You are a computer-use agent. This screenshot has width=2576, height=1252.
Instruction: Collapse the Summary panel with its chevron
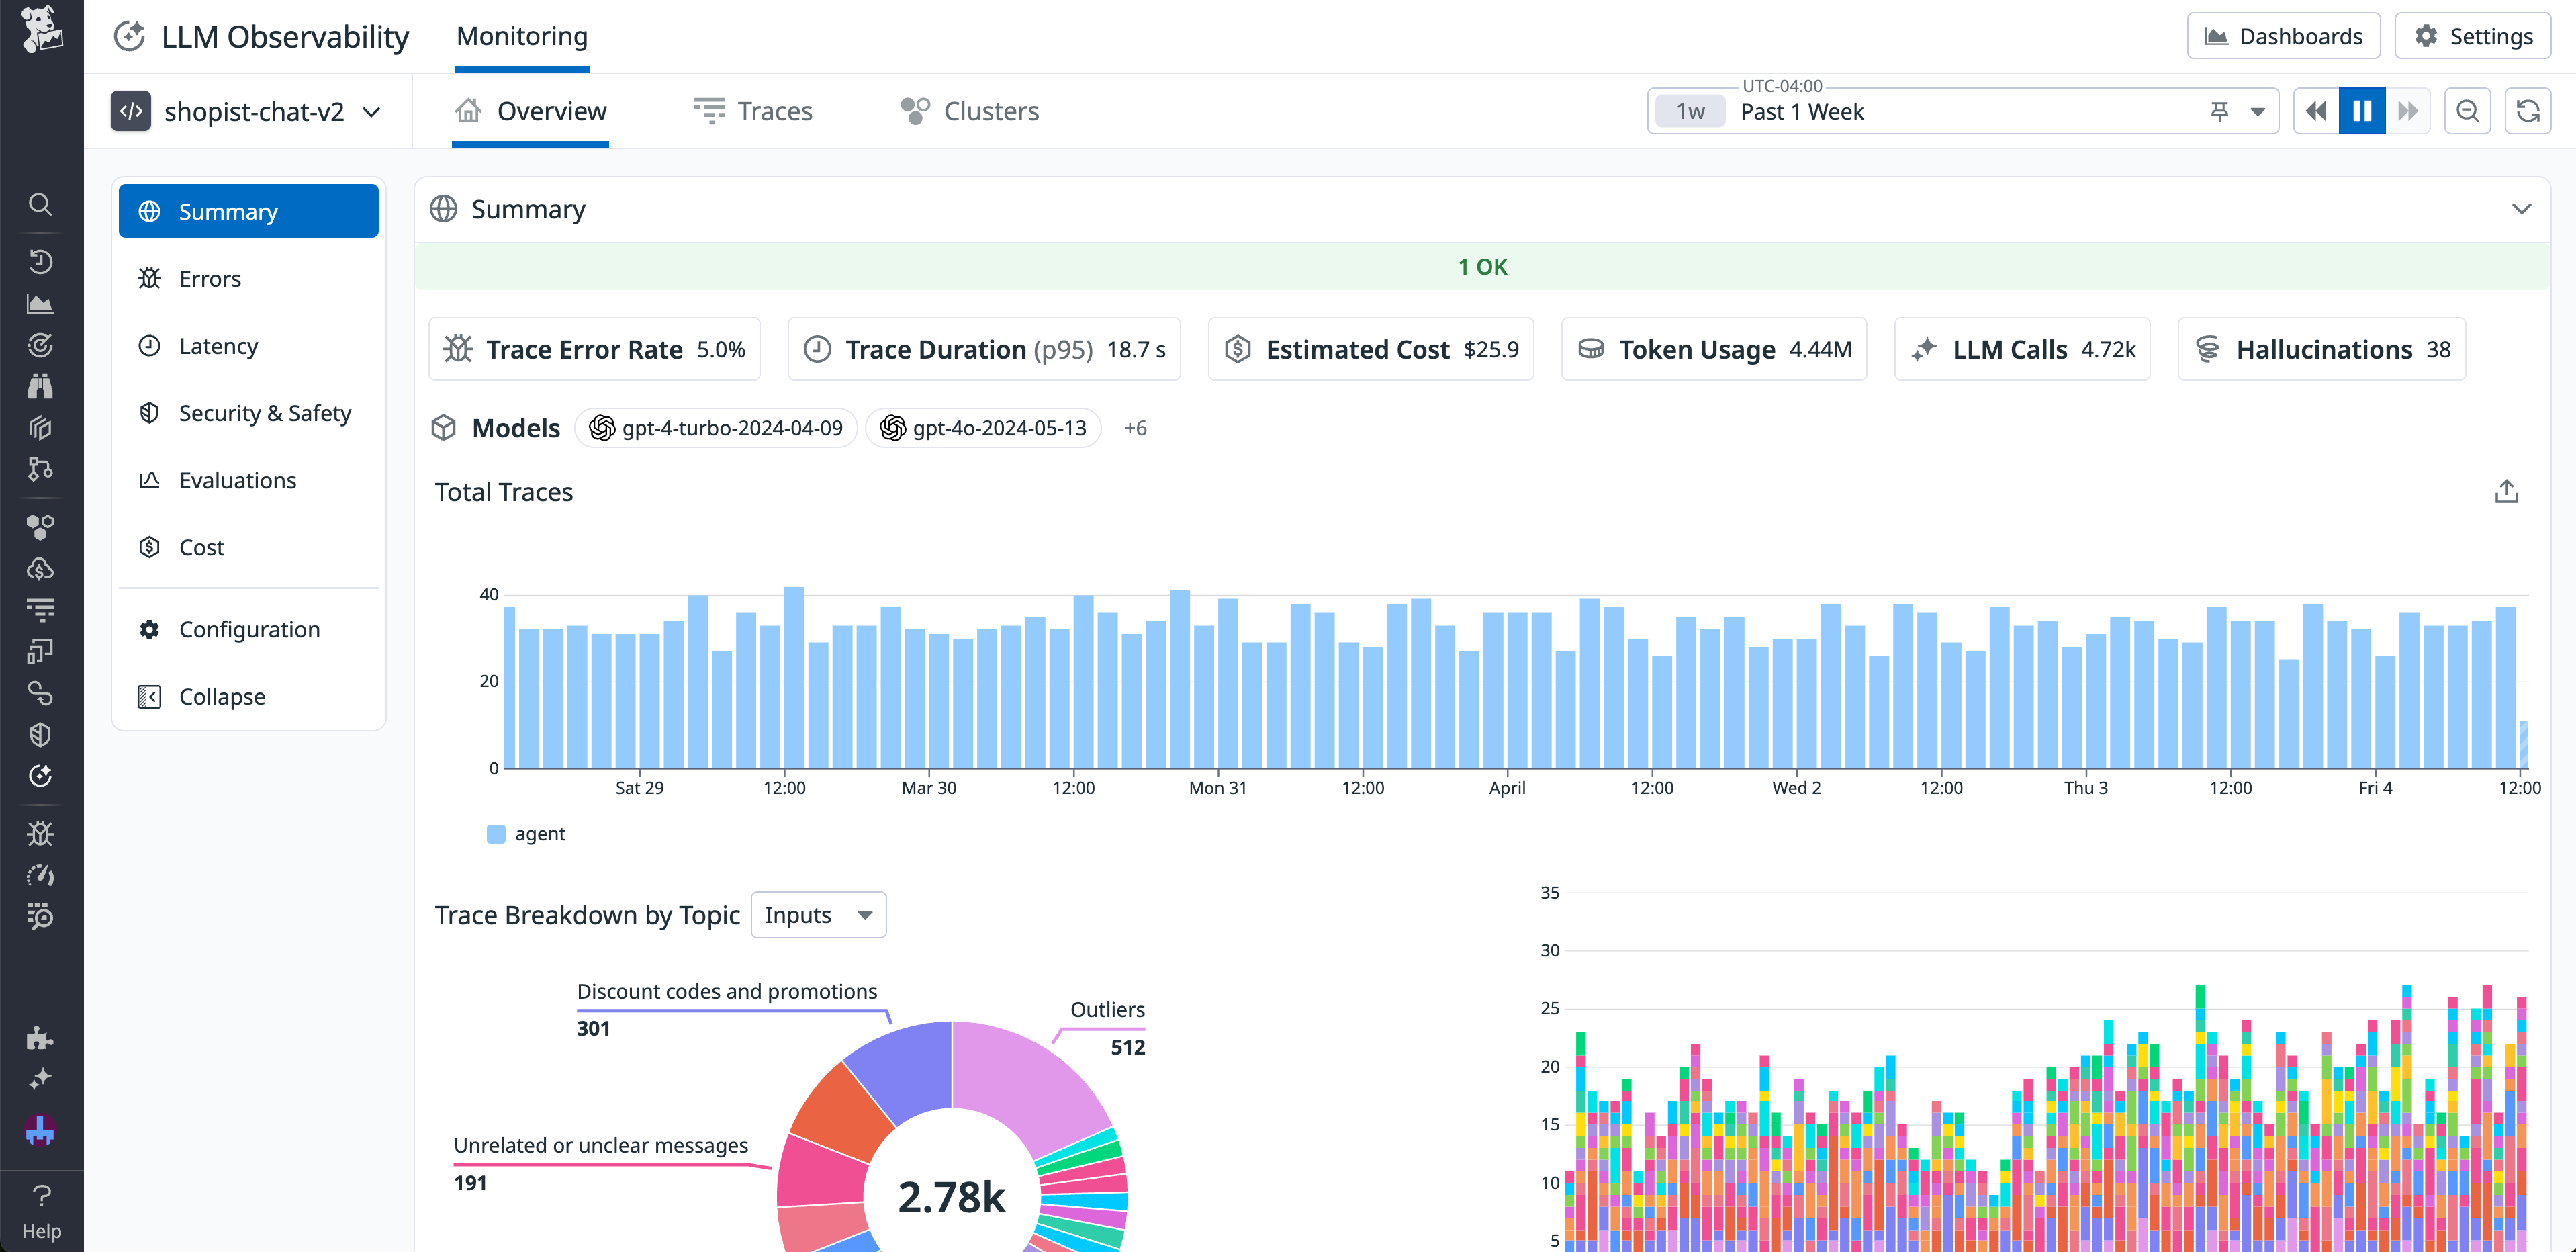pos(2521,209)
